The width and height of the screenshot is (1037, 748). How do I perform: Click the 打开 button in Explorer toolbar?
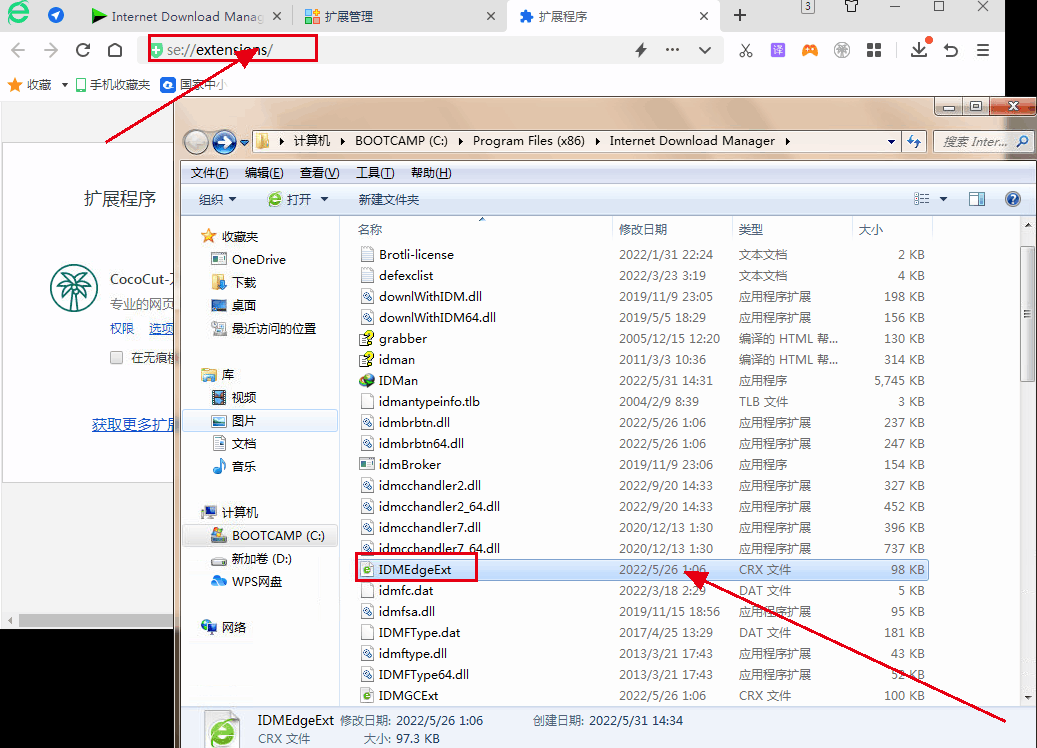tap(290, 200)
